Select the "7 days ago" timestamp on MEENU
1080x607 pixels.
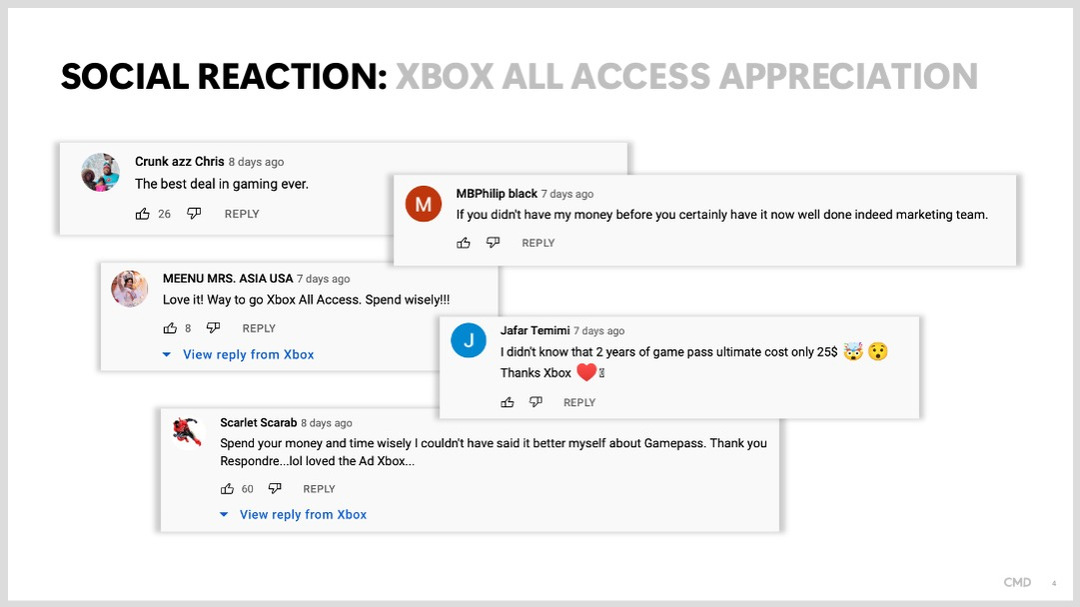pyautogui.click(x=323, y=279)
